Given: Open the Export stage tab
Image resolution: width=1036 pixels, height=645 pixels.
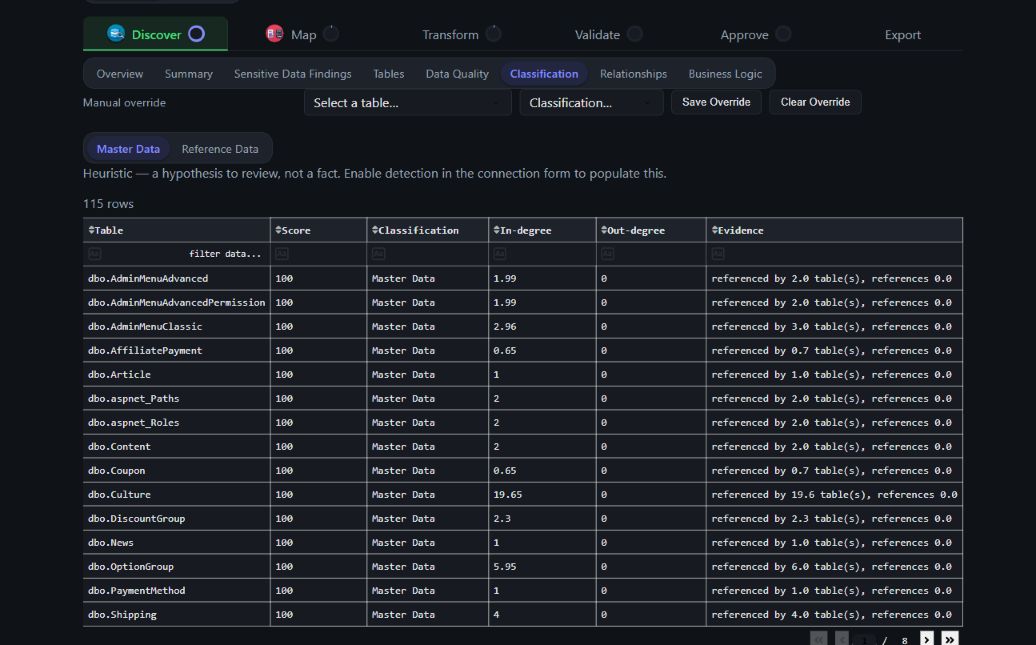Looking at the screenshot, I should [x=903, y=34].
